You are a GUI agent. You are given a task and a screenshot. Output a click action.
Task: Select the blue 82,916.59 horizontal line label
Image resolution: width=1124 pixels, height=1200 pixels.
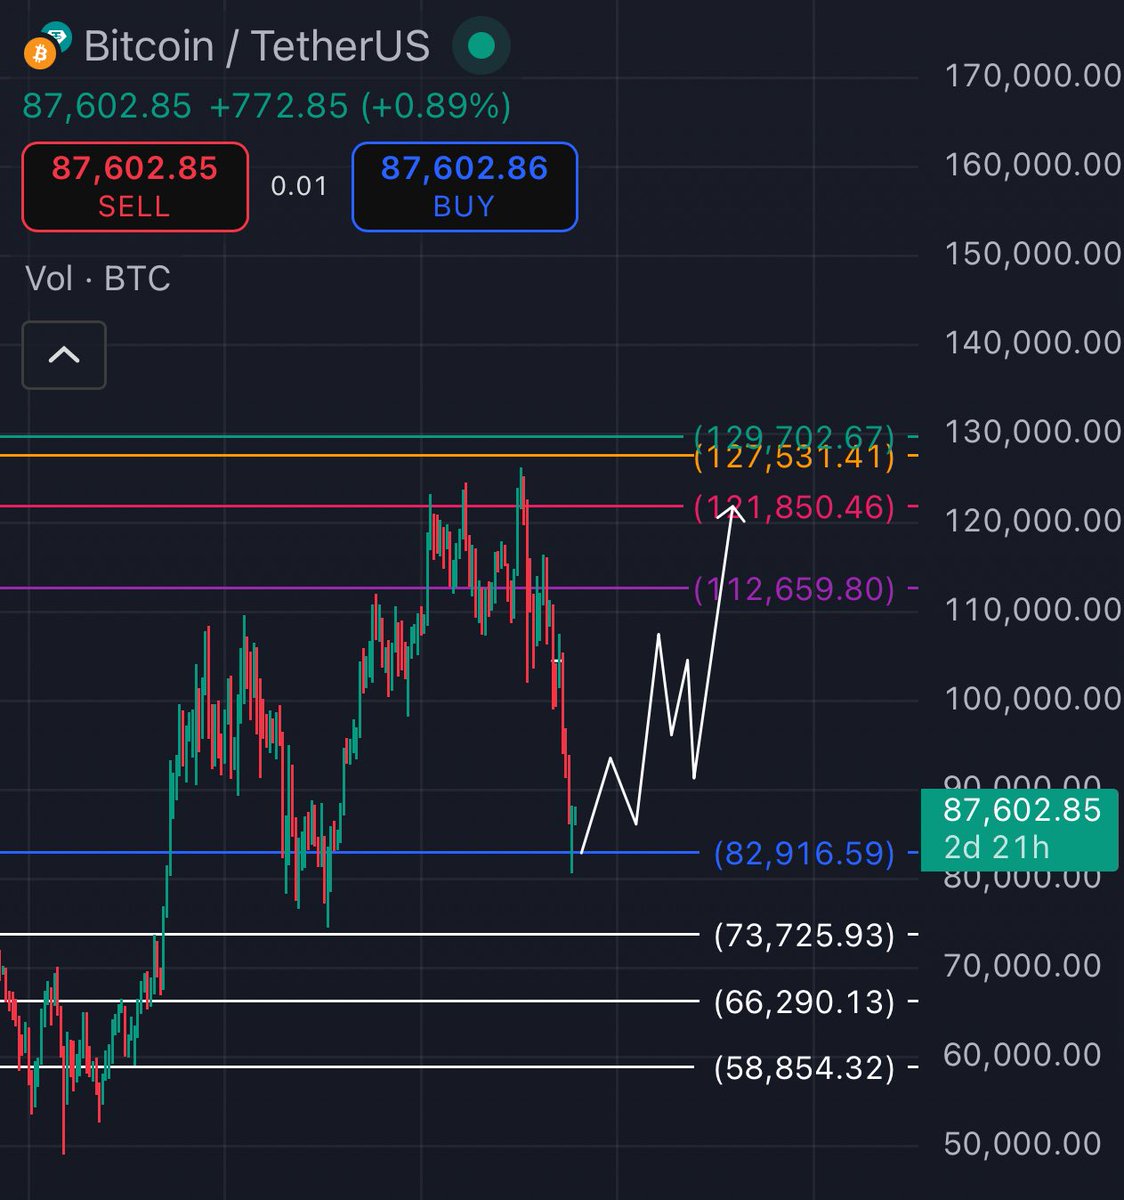click(x=804, y=853)
